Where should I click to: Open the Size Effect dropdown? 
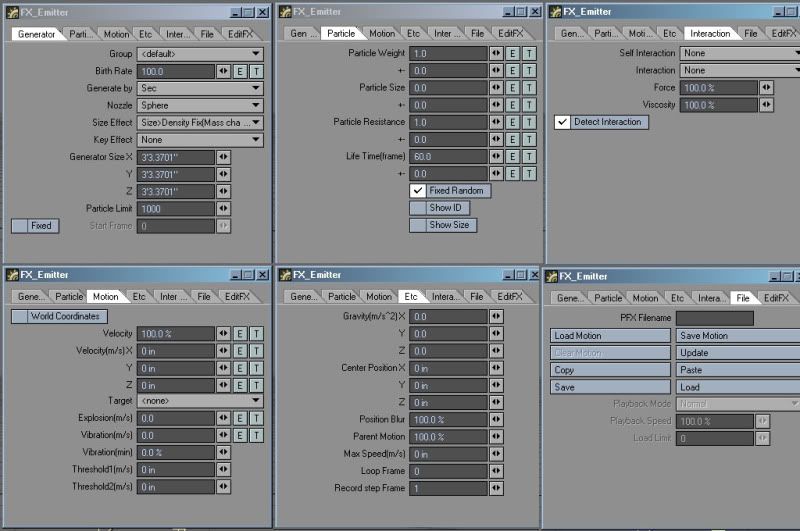point(200,123)
